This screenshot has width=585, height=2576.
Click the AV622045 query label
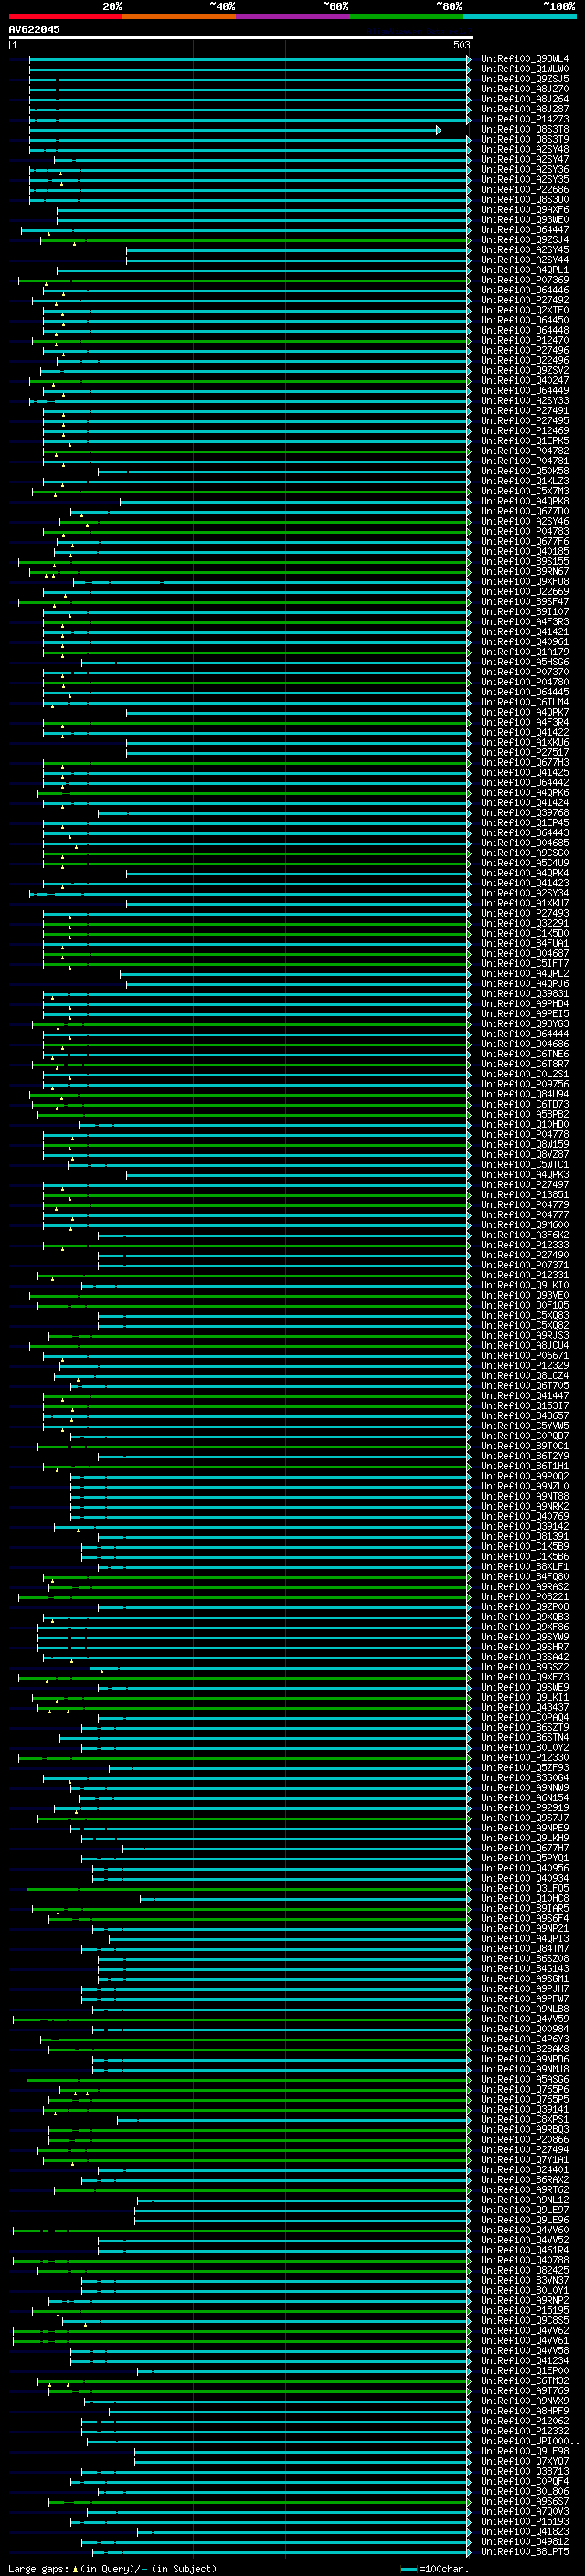click(x=34, y=29)
